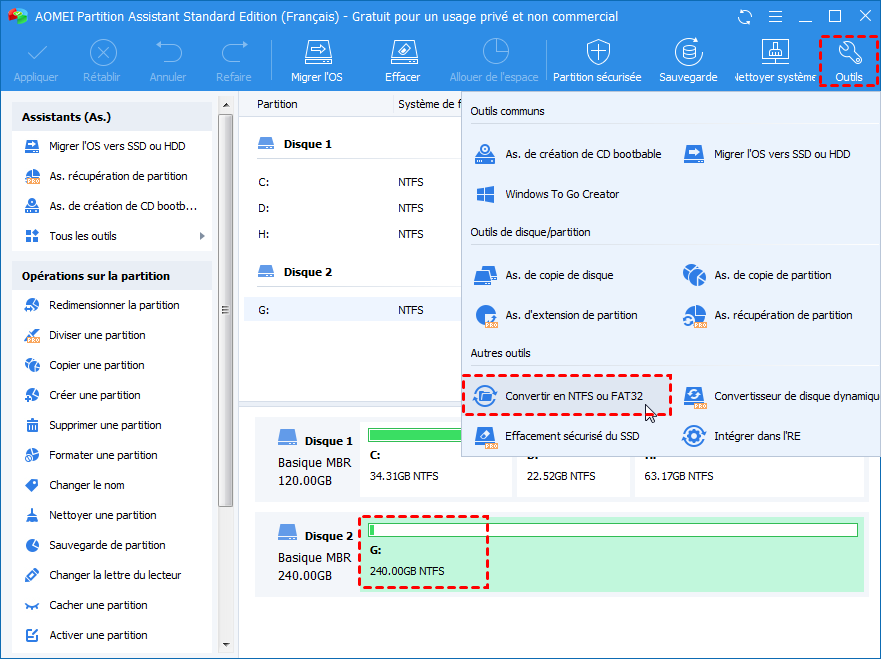The image size is (881, 659).
Task: Open As. de copie de disque
Action: pos(544,275)
